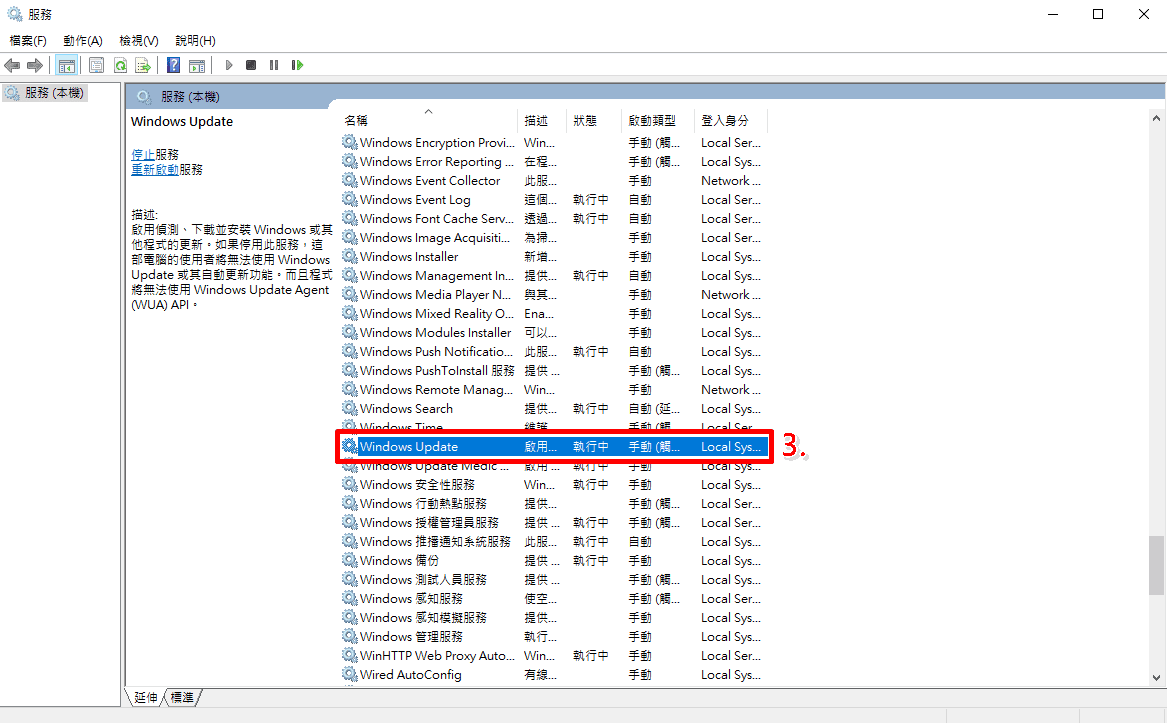The height and width of the screenshot is (723, 1167).
Task: Click the 服務 title bar app icon
Action: tap(14, 14)
